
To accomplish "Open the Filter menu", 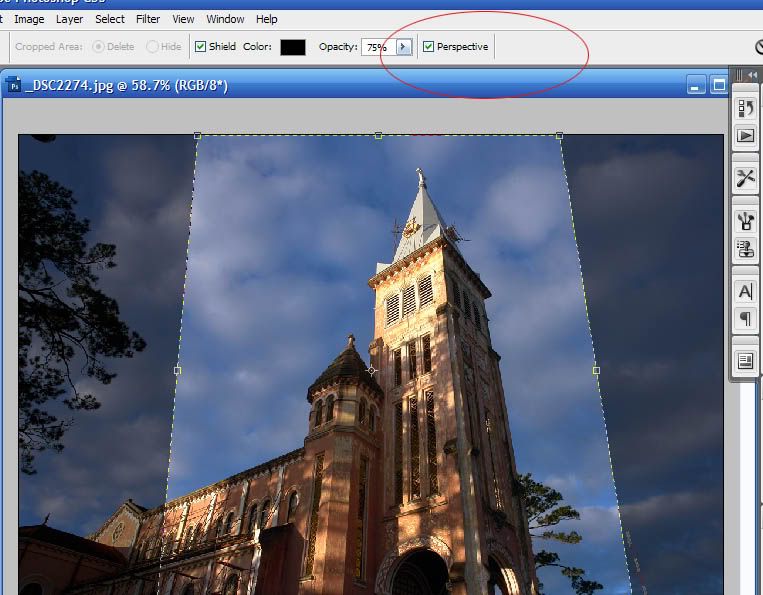I will (148, 19).
